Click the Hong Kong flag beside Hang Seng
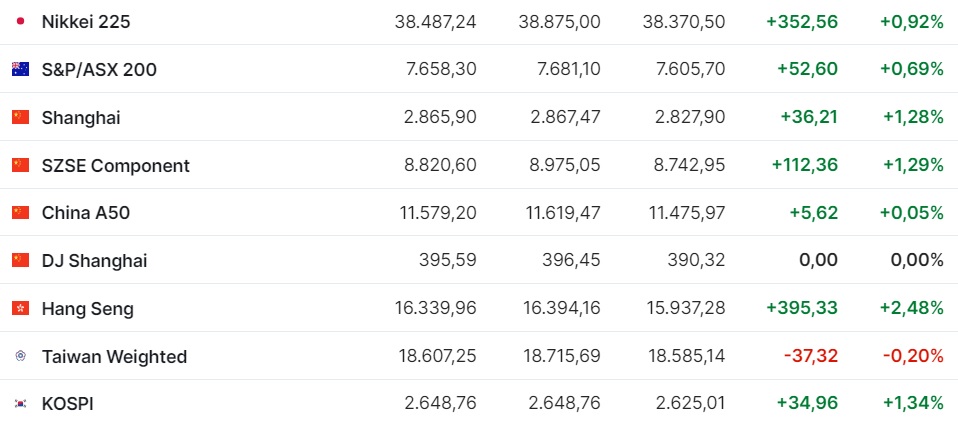958x424 pixels. 20,309
